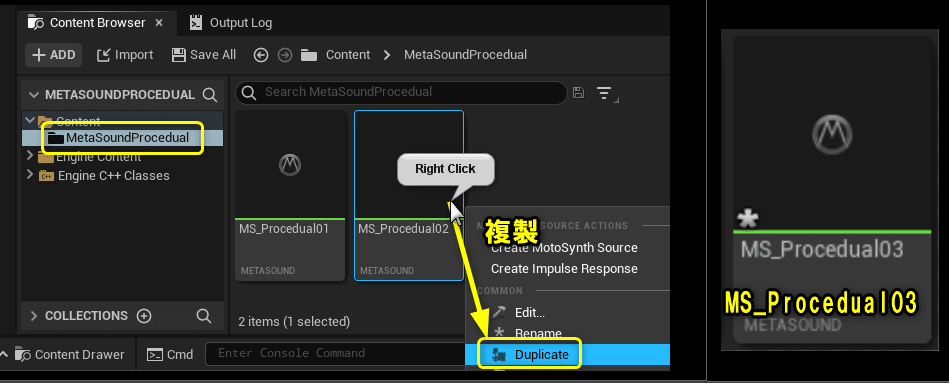Click the MetaSound icon in MS_Procedual01 thumbnail

pos(289,165)
